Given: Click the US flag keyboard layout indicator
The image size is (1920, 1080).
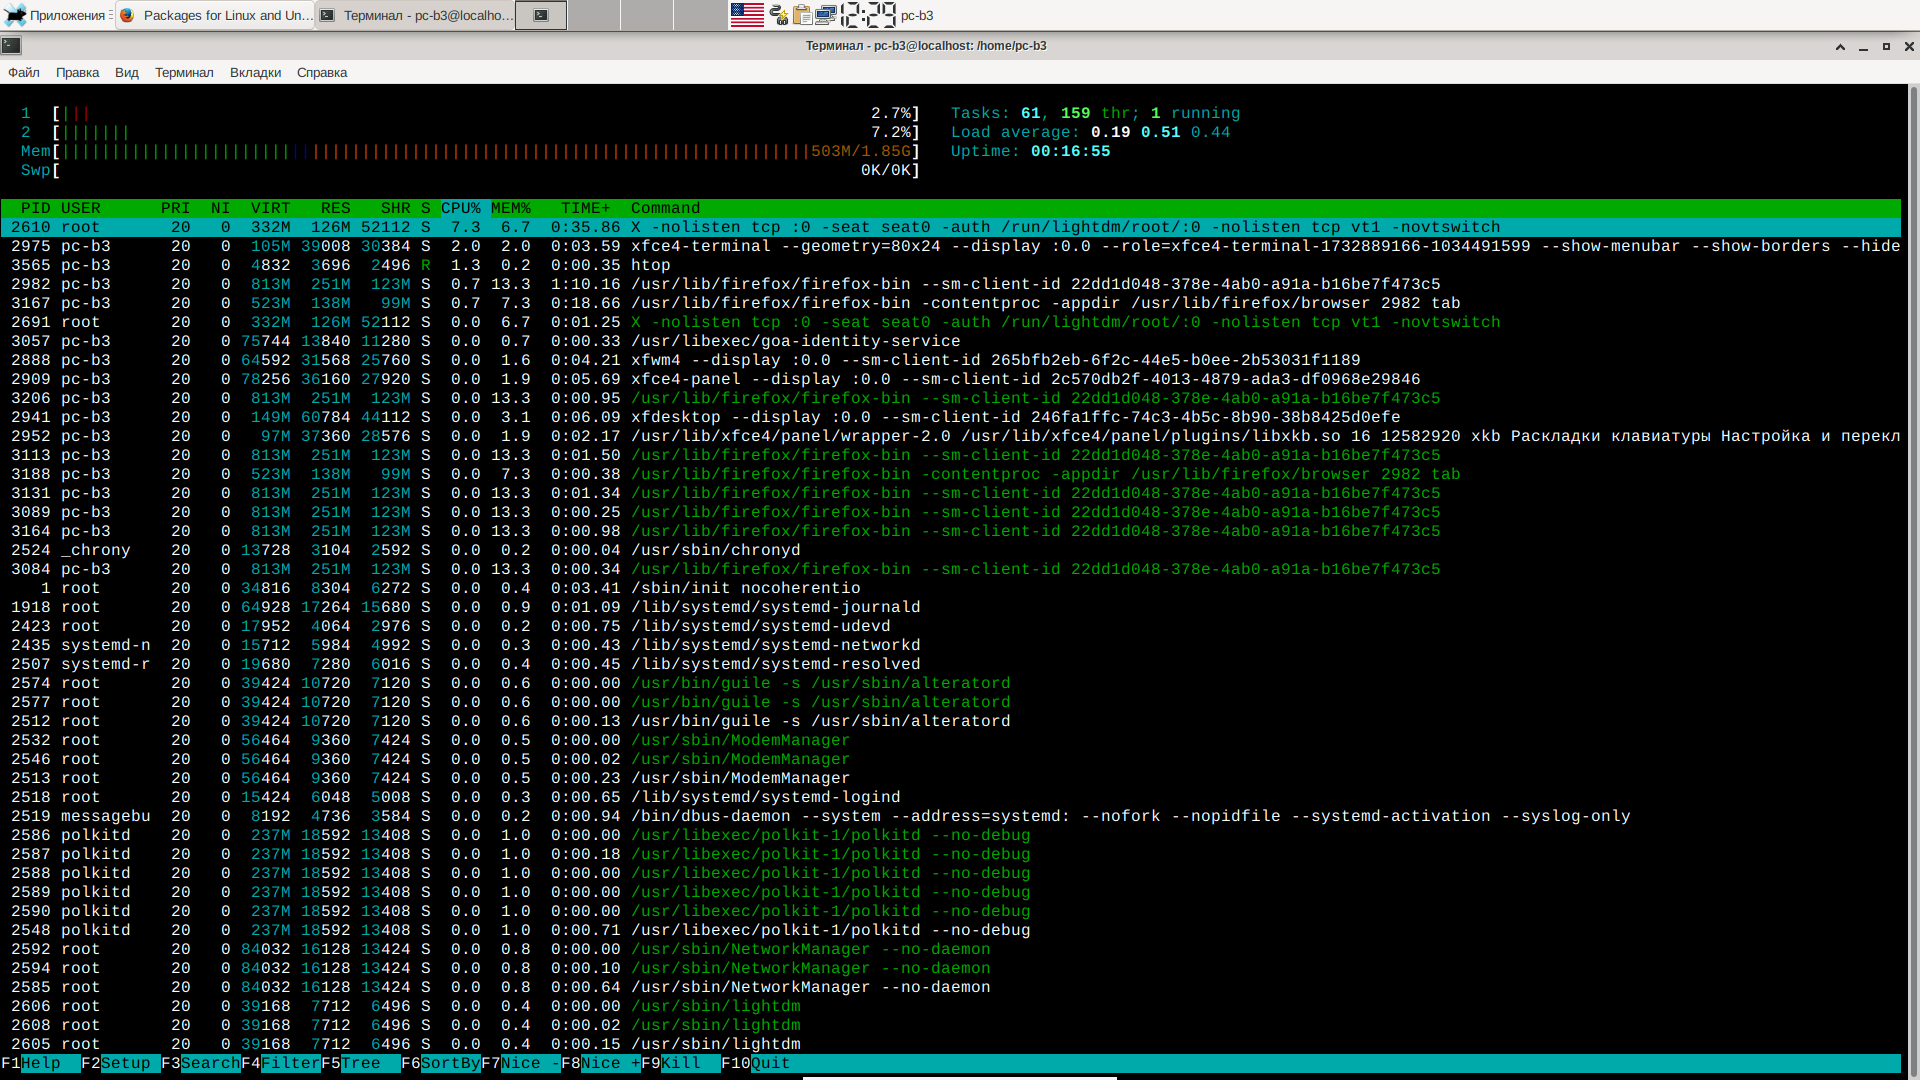Looking at the screenshot, I should click(747, 15).
